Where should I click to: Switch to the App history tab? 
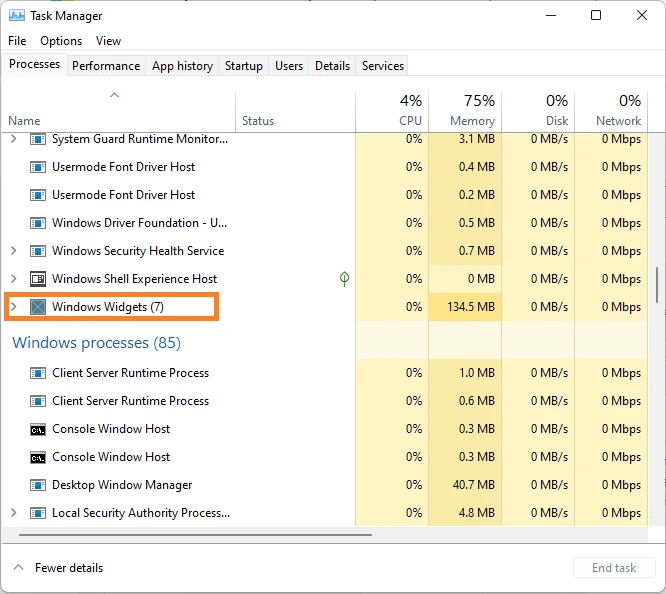pyautogui.click(x=182, y=66)
